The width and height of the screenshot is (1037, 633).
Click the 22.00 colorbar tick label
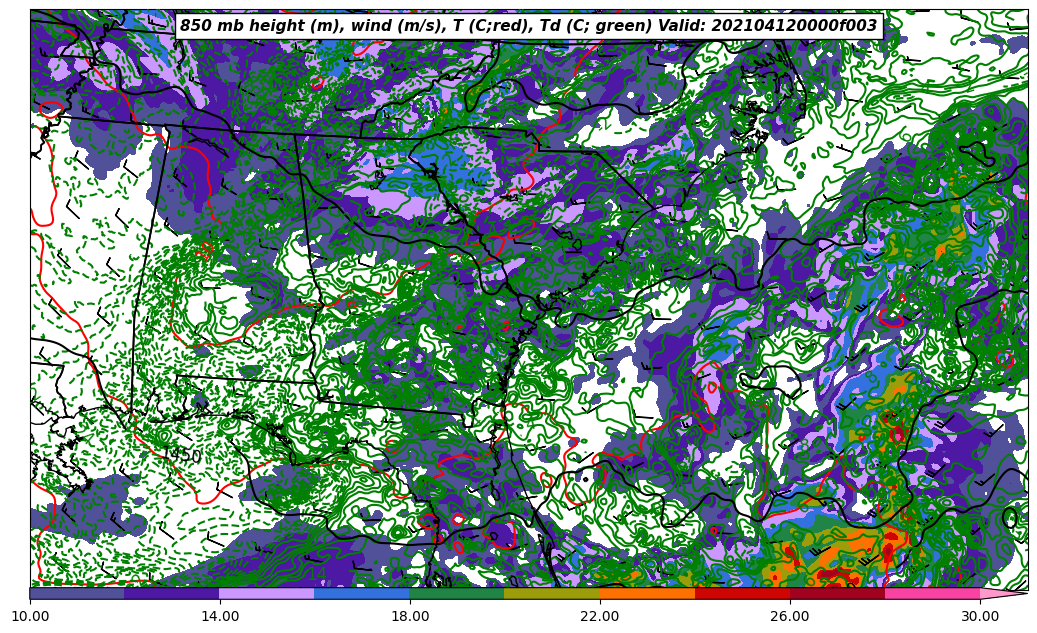tap(600, 616)
